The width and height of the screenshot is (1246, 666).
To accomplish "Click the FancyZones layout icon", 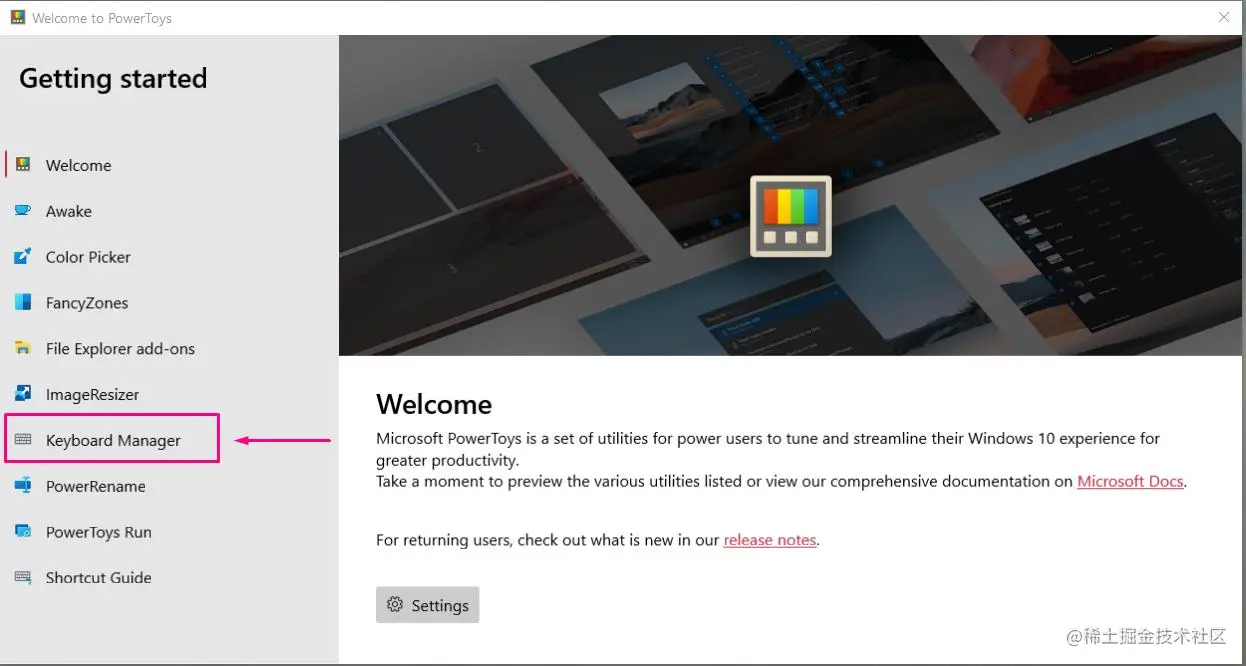I will pyautogui.click(x=23, y=302).
